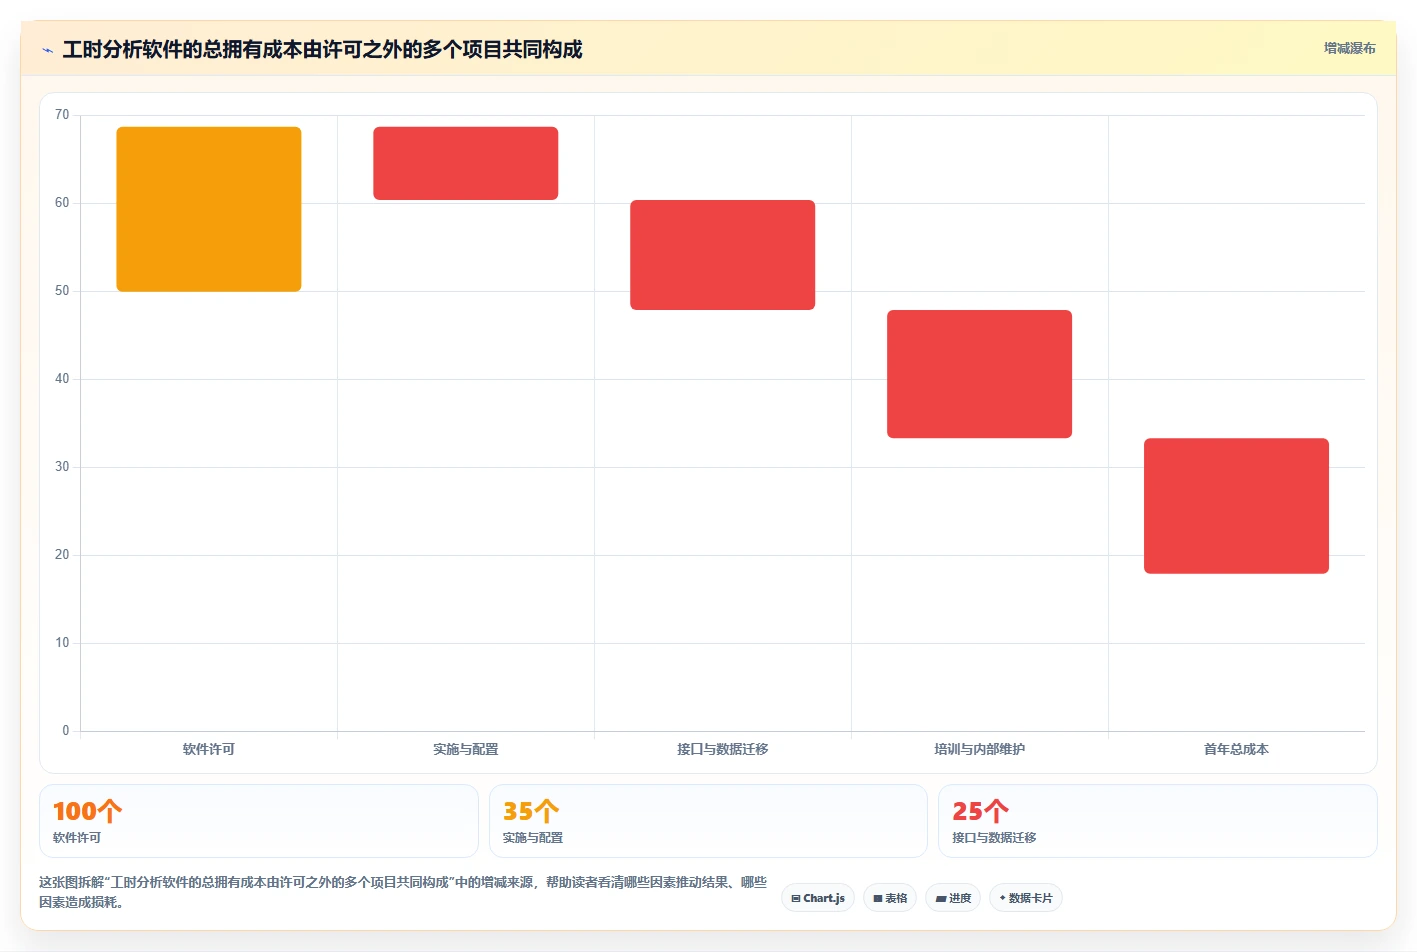Click the 100个 figure in the stat card

87,811
